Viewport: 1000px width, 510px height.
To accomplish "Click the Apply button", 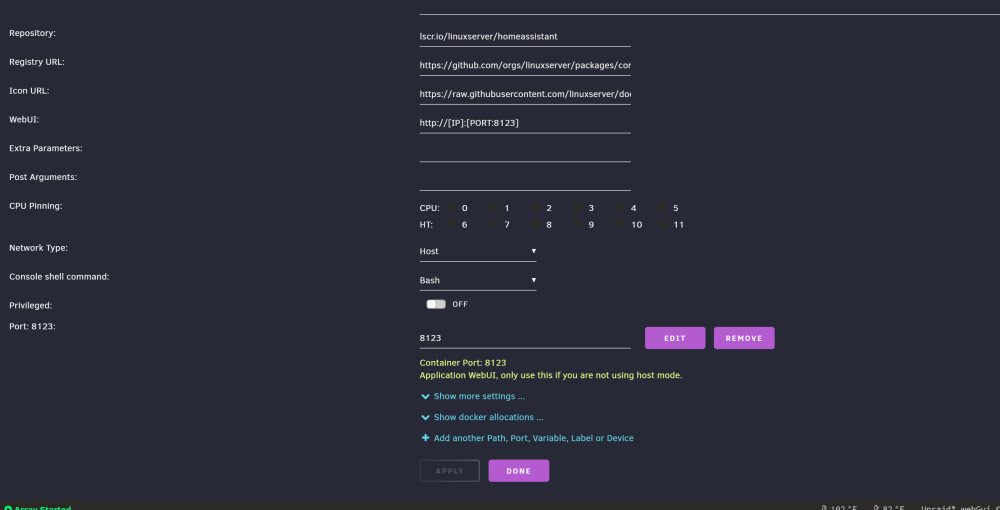I will tap(450, 470).
